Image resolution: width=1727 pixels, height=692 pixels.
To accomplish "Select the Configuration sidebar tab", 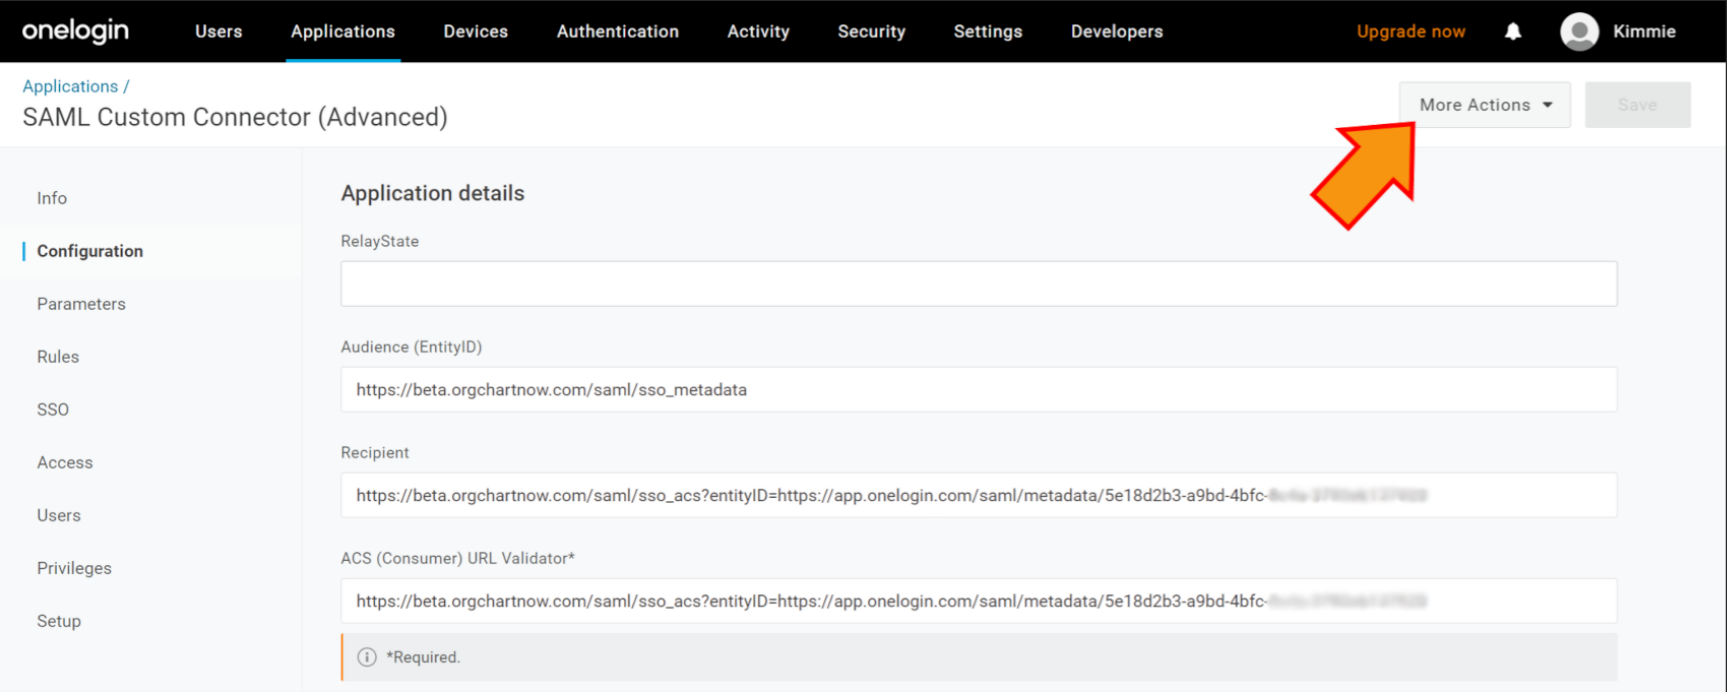I will tap(90, 251).
